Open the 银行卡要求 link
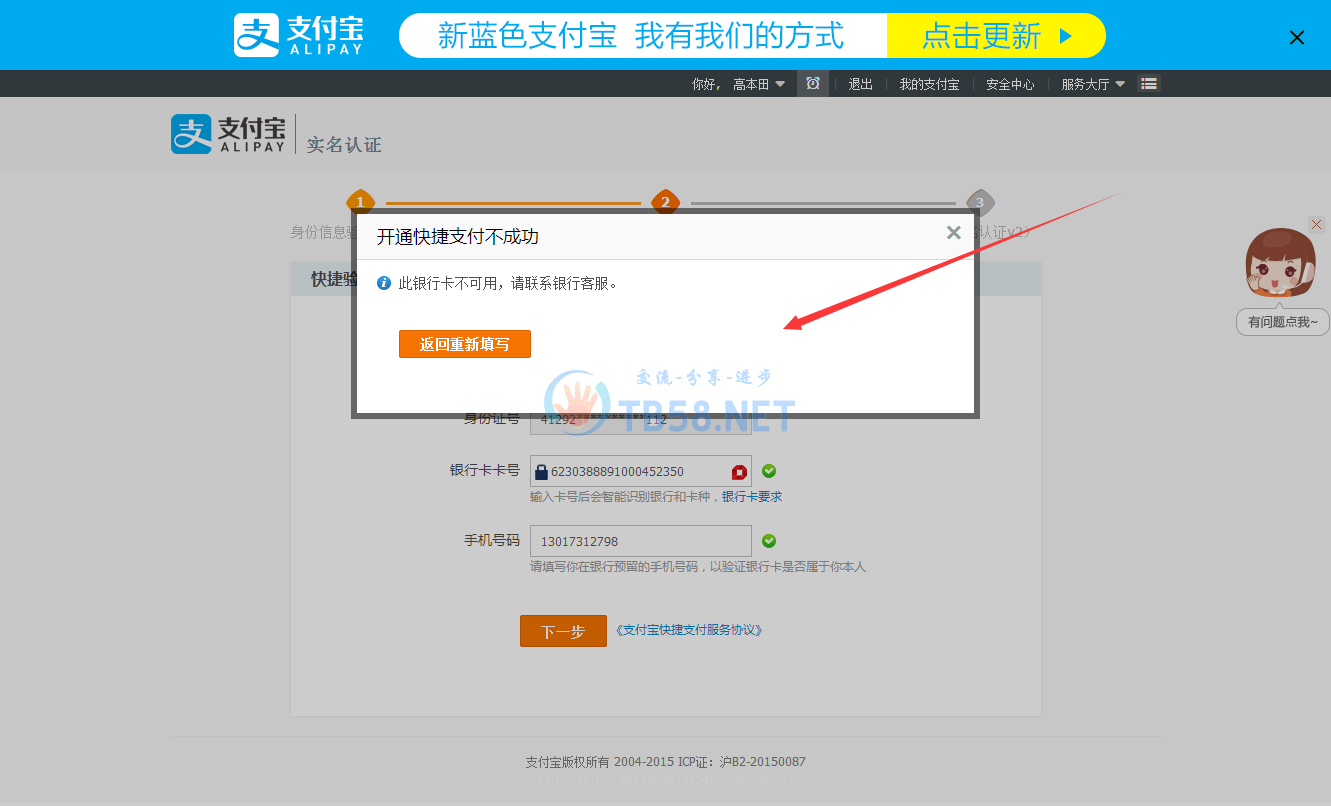The height and width of the screenshot is (806, 1331). 752,497
